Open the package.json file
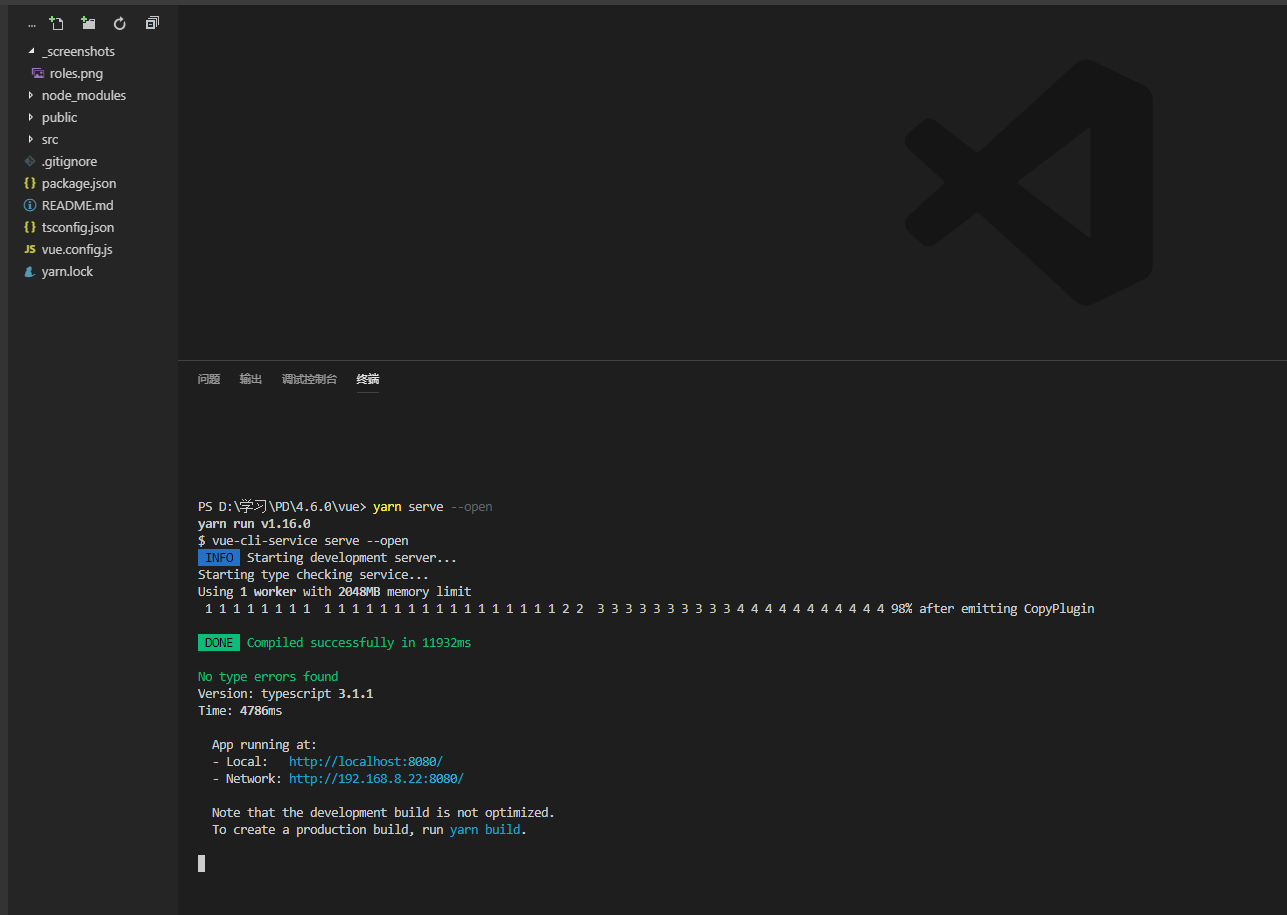This screenshot has height=915, width=1287. [x=79, y=183]
